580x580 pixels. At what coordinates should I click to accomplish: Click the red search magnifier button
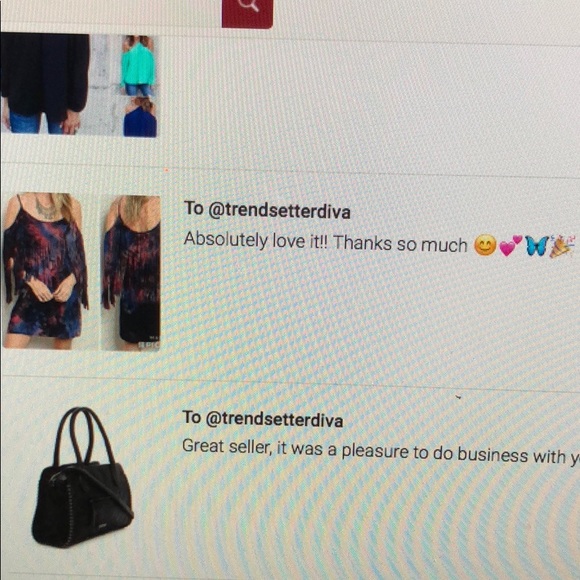coord(247,13)
